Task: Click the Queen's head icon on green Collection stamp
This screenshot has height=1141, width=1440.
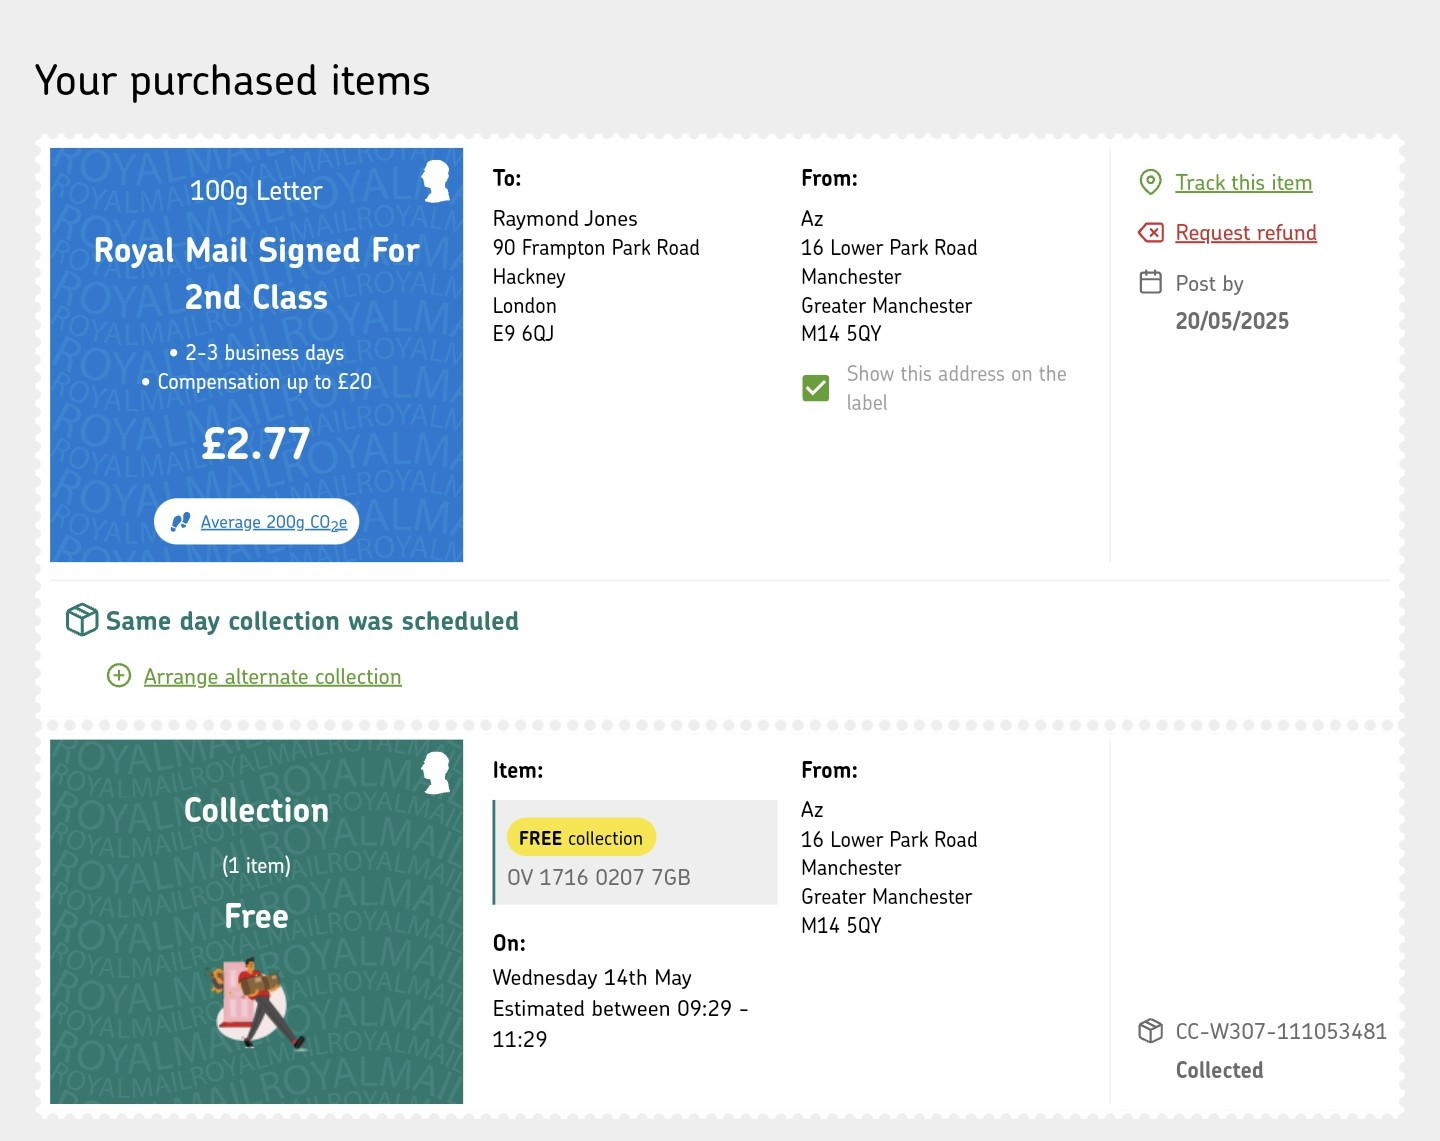Action: 436,772
